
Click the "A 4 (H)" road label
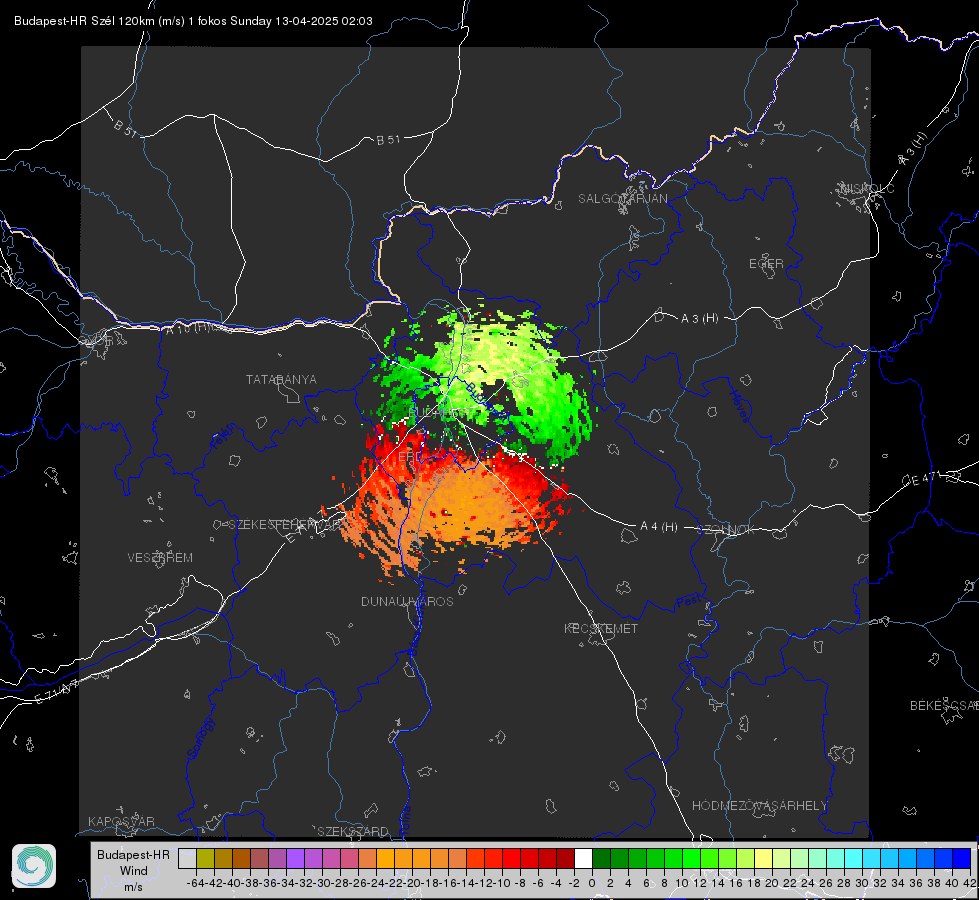click(x=659, y=527)
